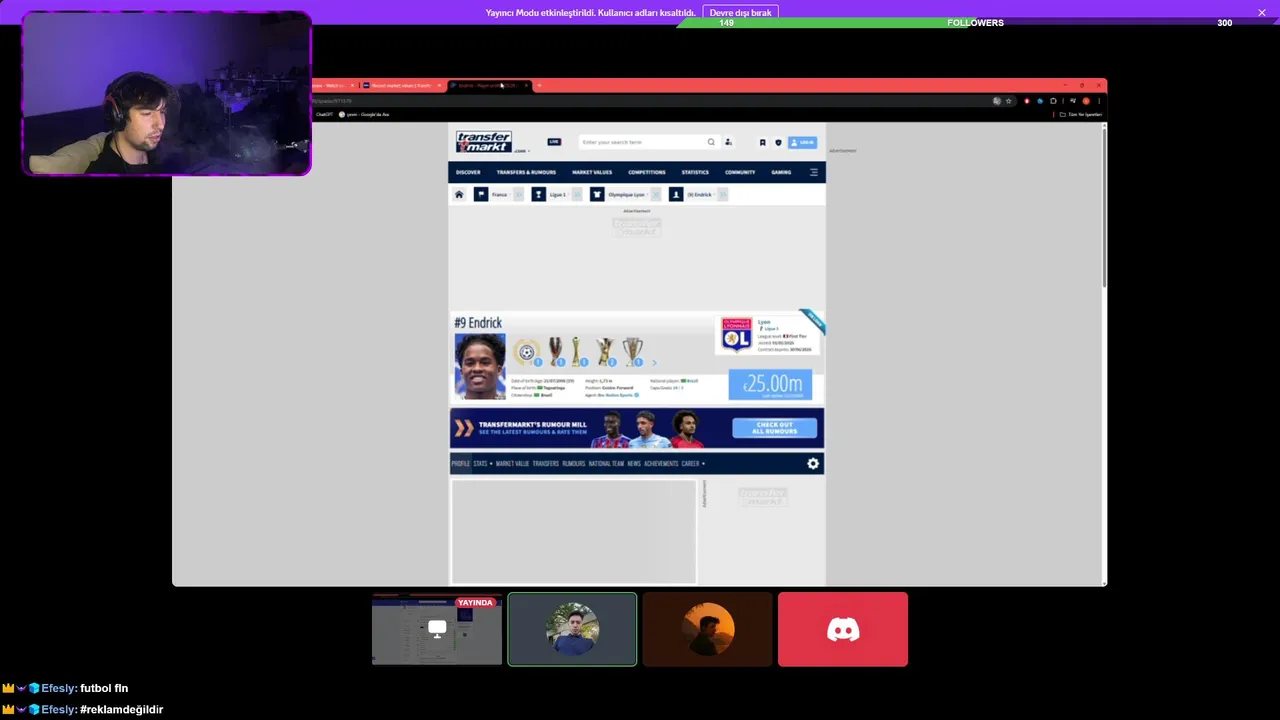This screenshot has width=1280, height=720.
Task: Go to home via breadcrumb house icon
Action: pos(459,194)
